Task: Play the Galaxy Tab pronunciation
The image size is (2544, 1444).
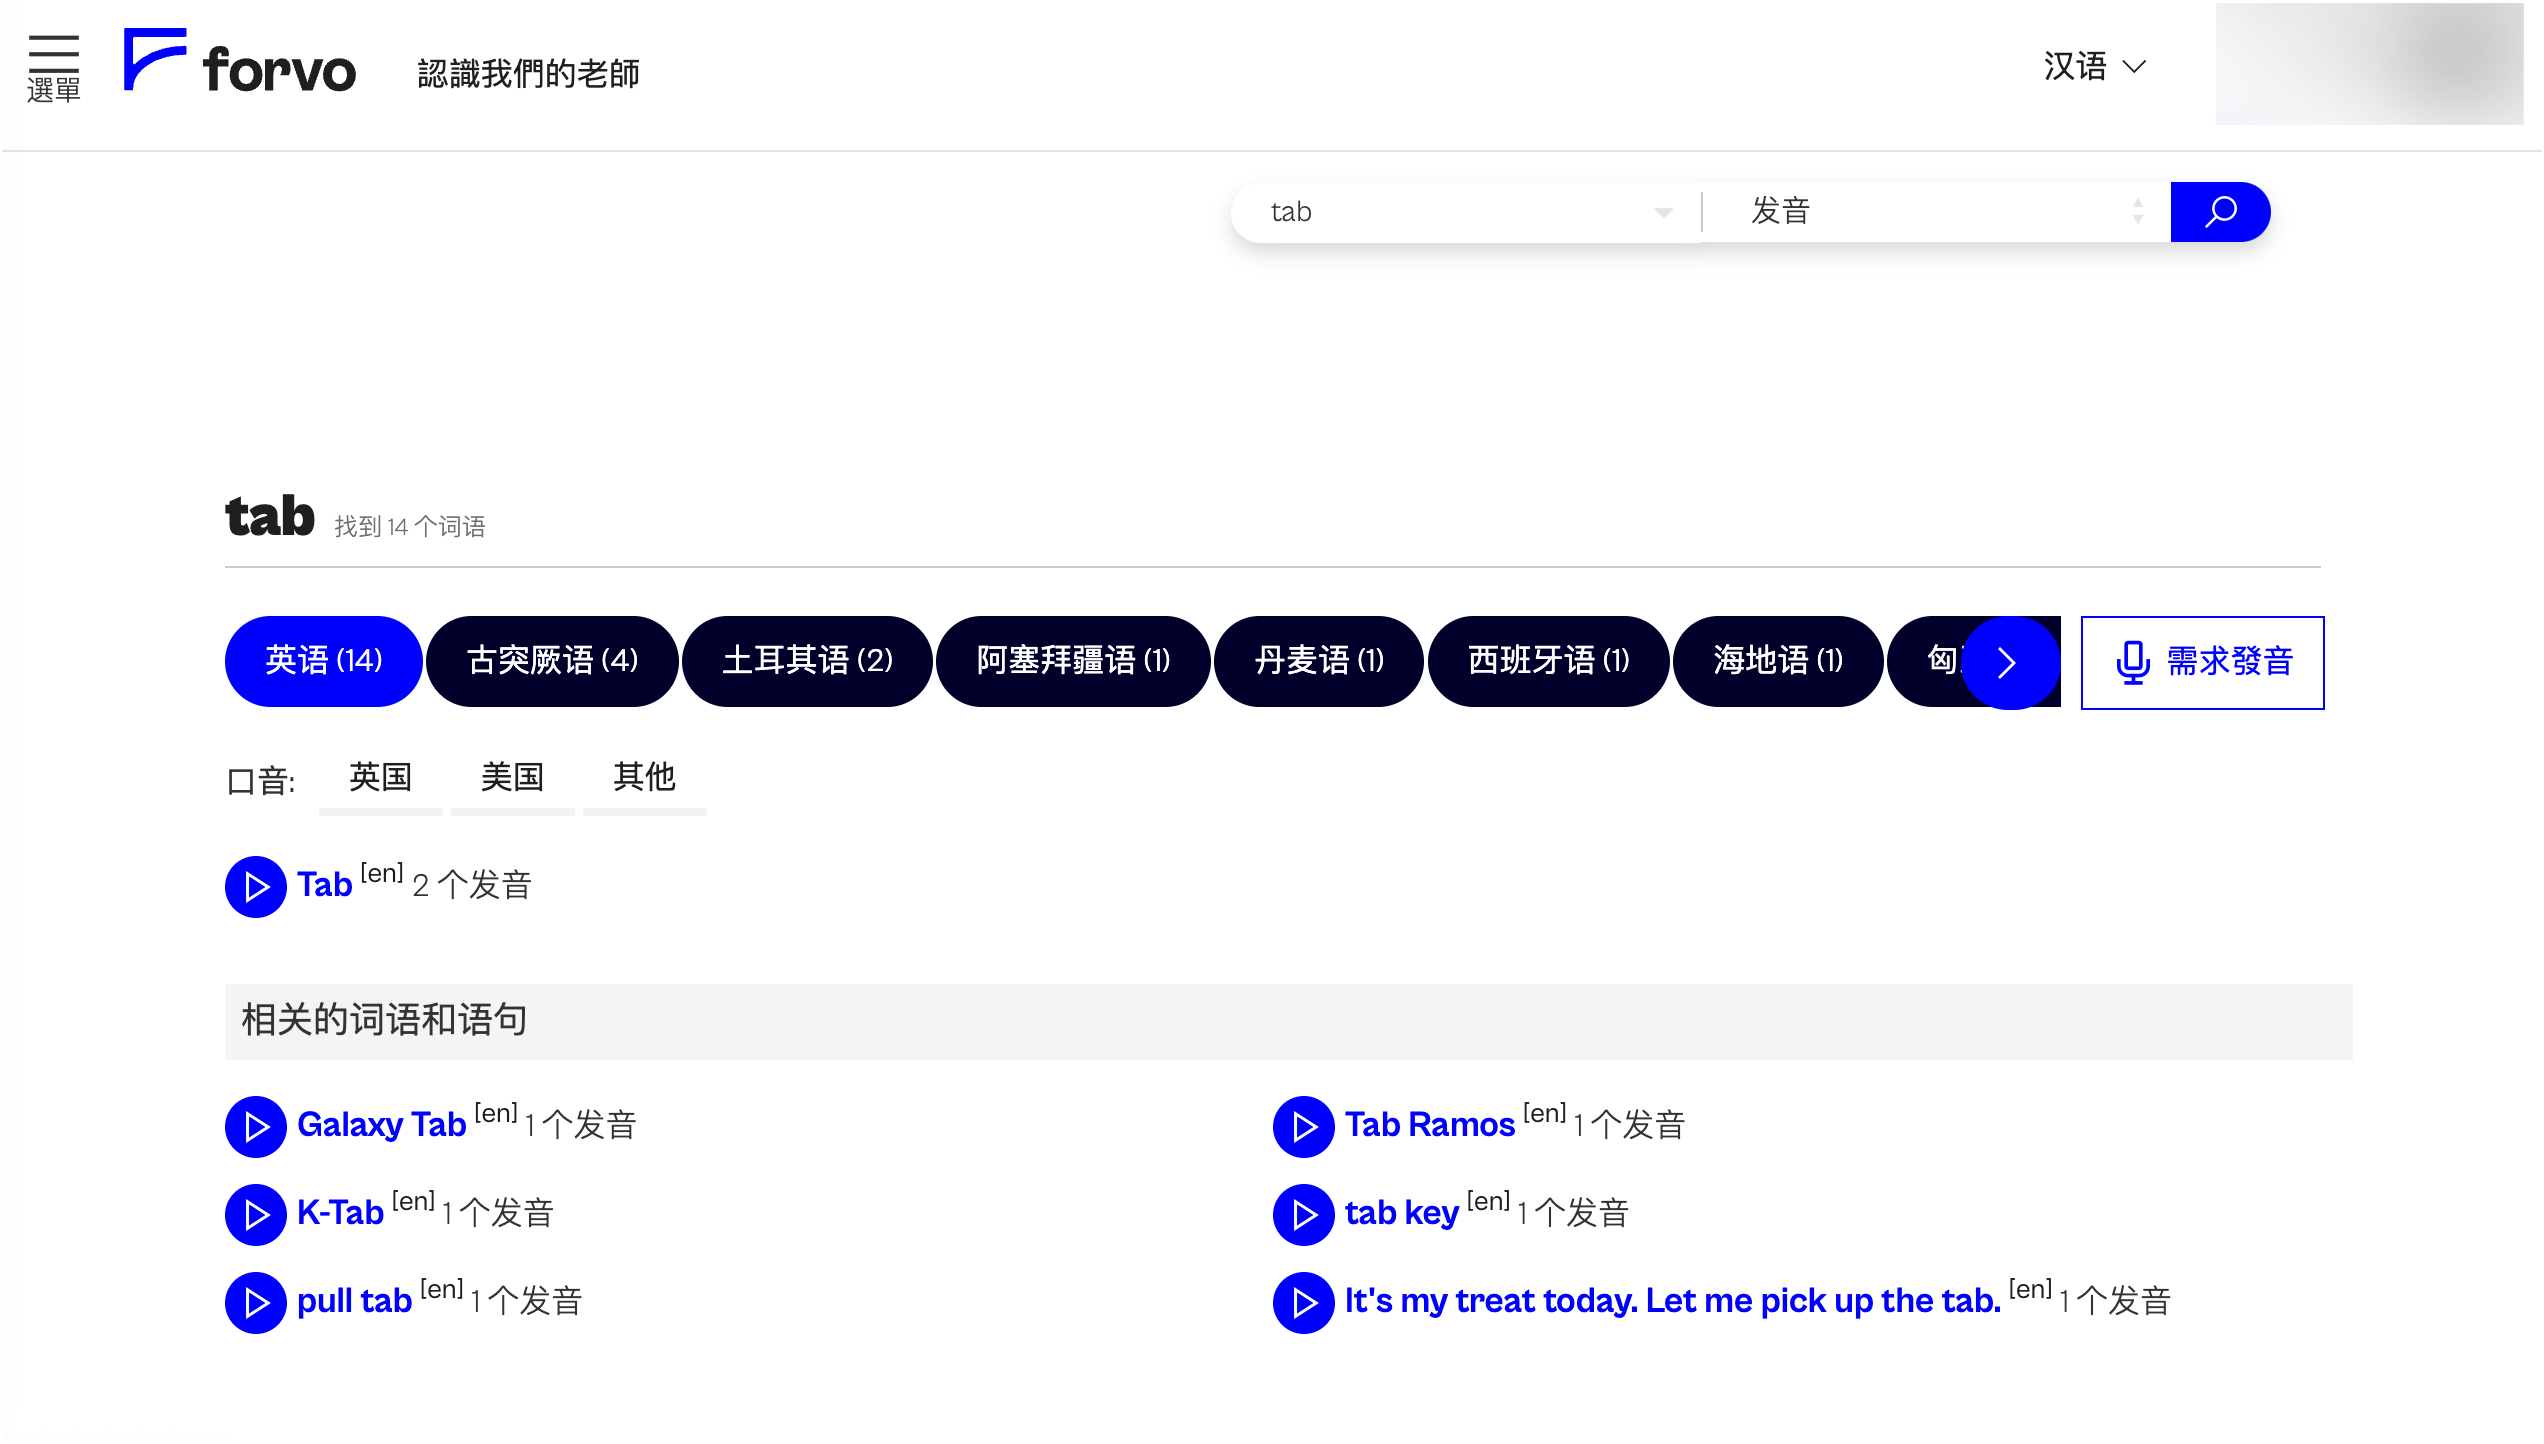Action: [x=256, y=1127]
